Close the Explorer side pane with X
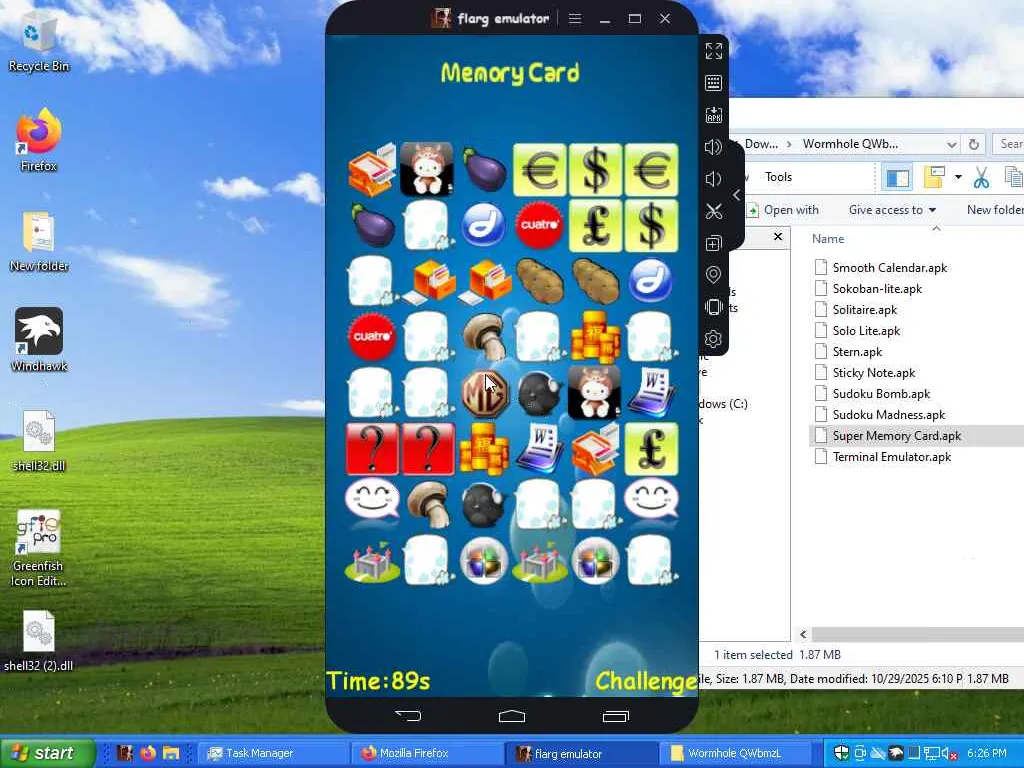The width and height of the screenshot is (1024, 768). (x=778, y=236)
